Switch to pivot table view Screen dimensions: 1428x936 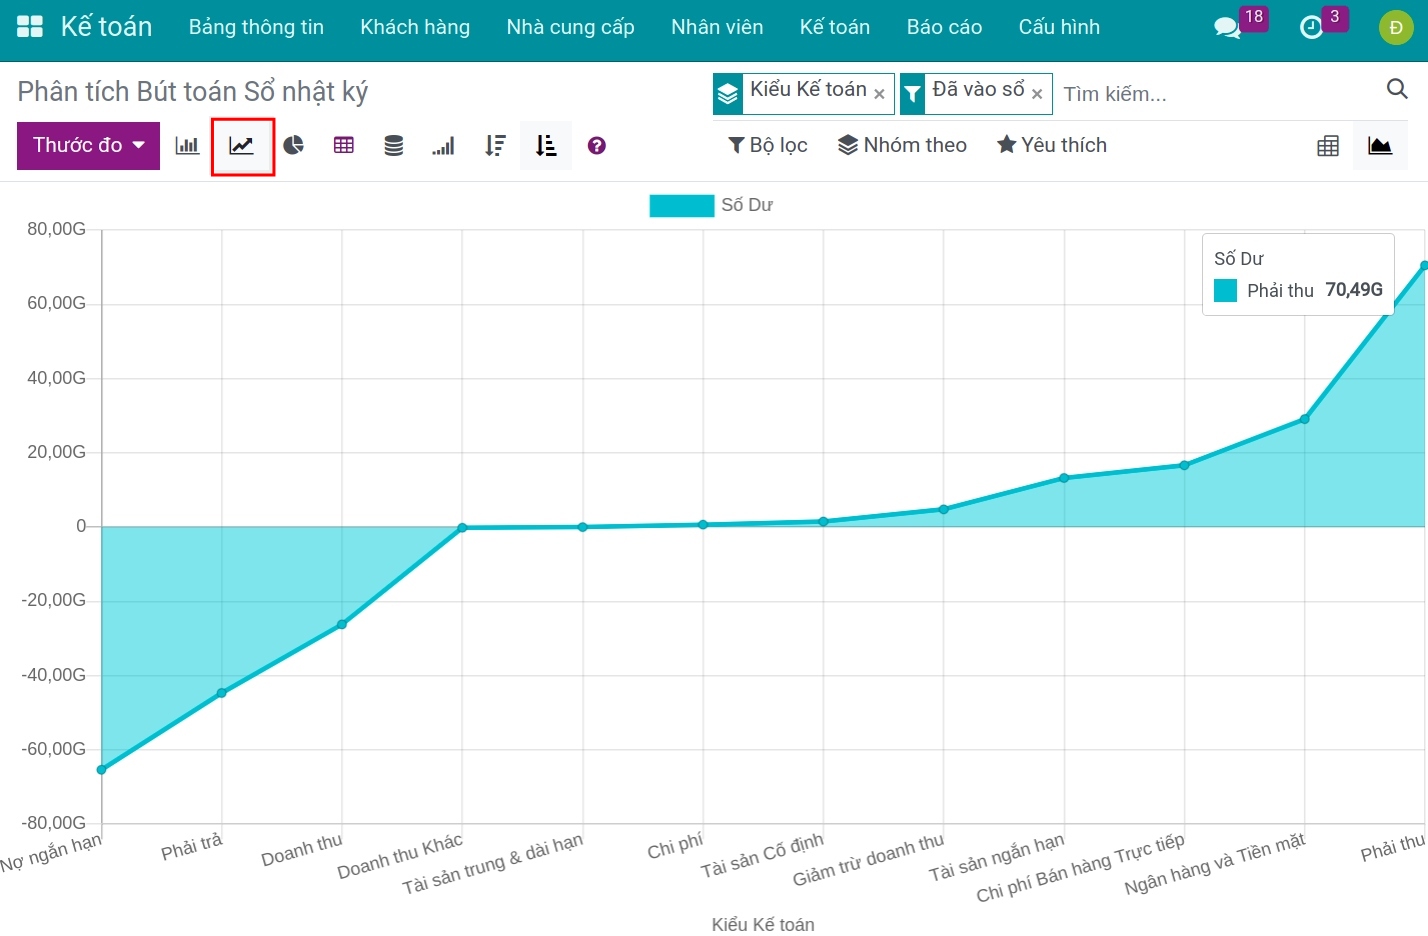click(x=1328, y=146)
